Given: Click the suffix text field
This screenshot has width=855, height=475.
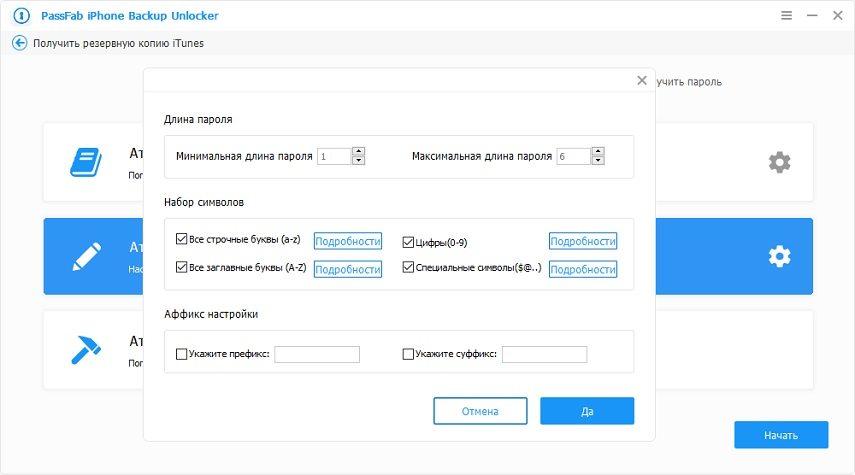Looking at the screenshot, I should (545, 354).
